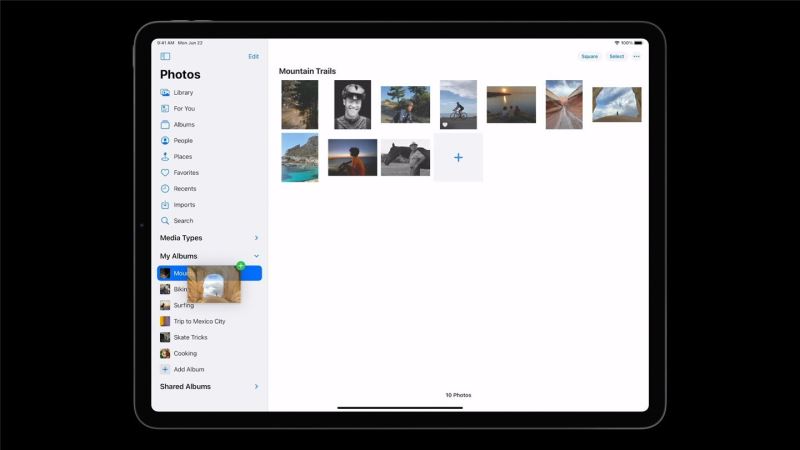
Task: Tap the Edit button in the sidebar
Action: point(253,57)
